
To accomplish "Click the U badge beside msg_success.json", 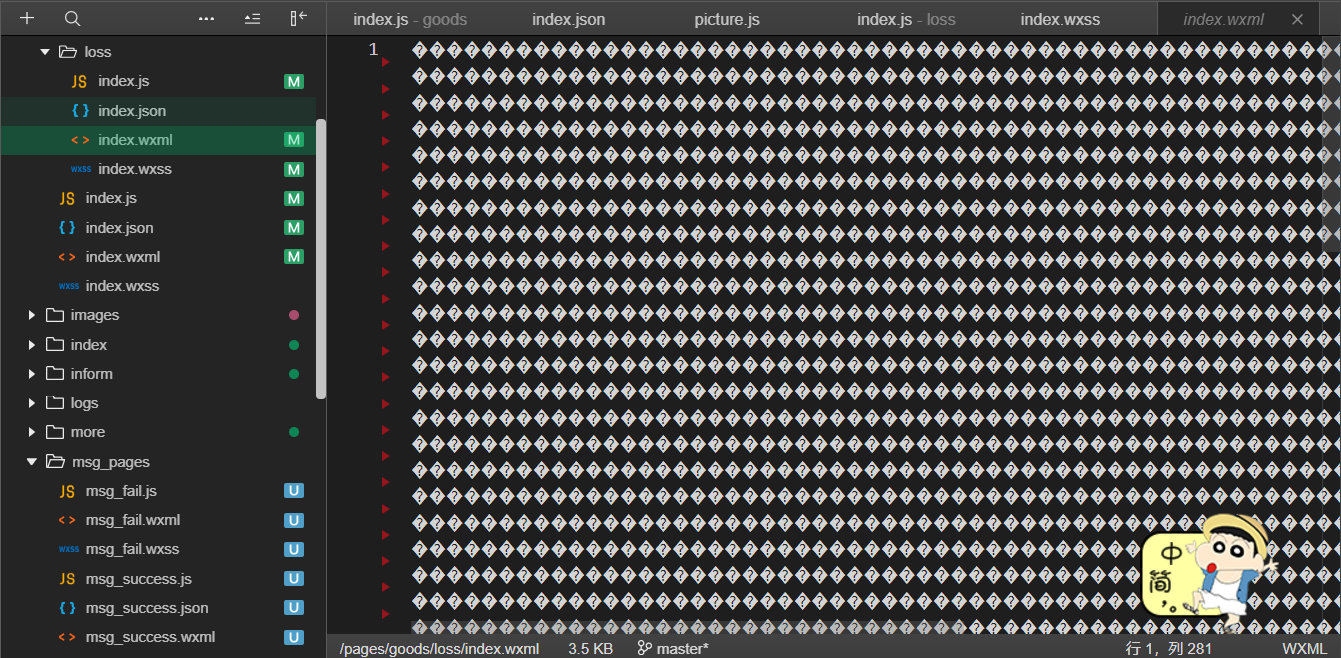I will tap(294, 608).
